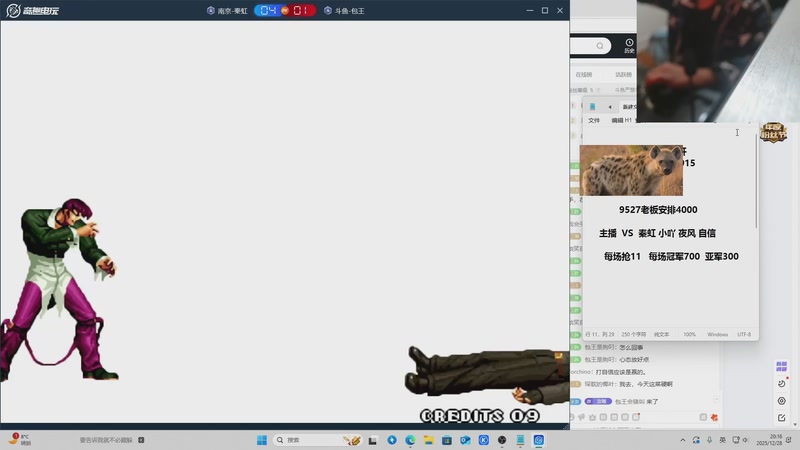Switch to the 活跃榜 tab
This screenshot has width=800, height=450.
tap(623, 74)
